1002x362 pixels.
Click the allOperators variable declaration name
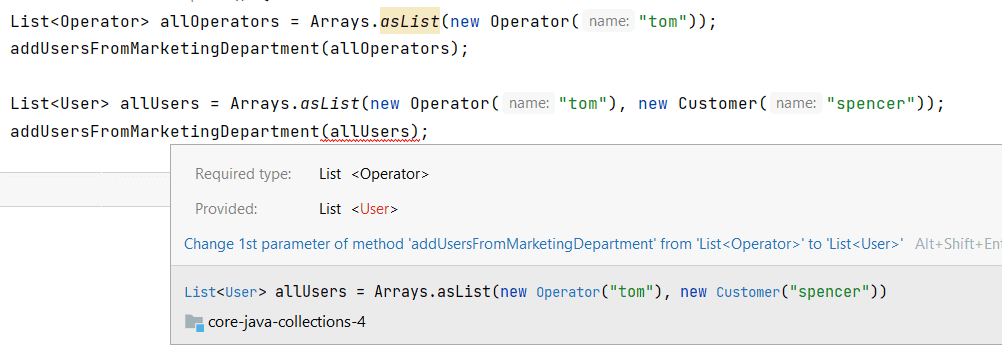(x=220, y=21)
